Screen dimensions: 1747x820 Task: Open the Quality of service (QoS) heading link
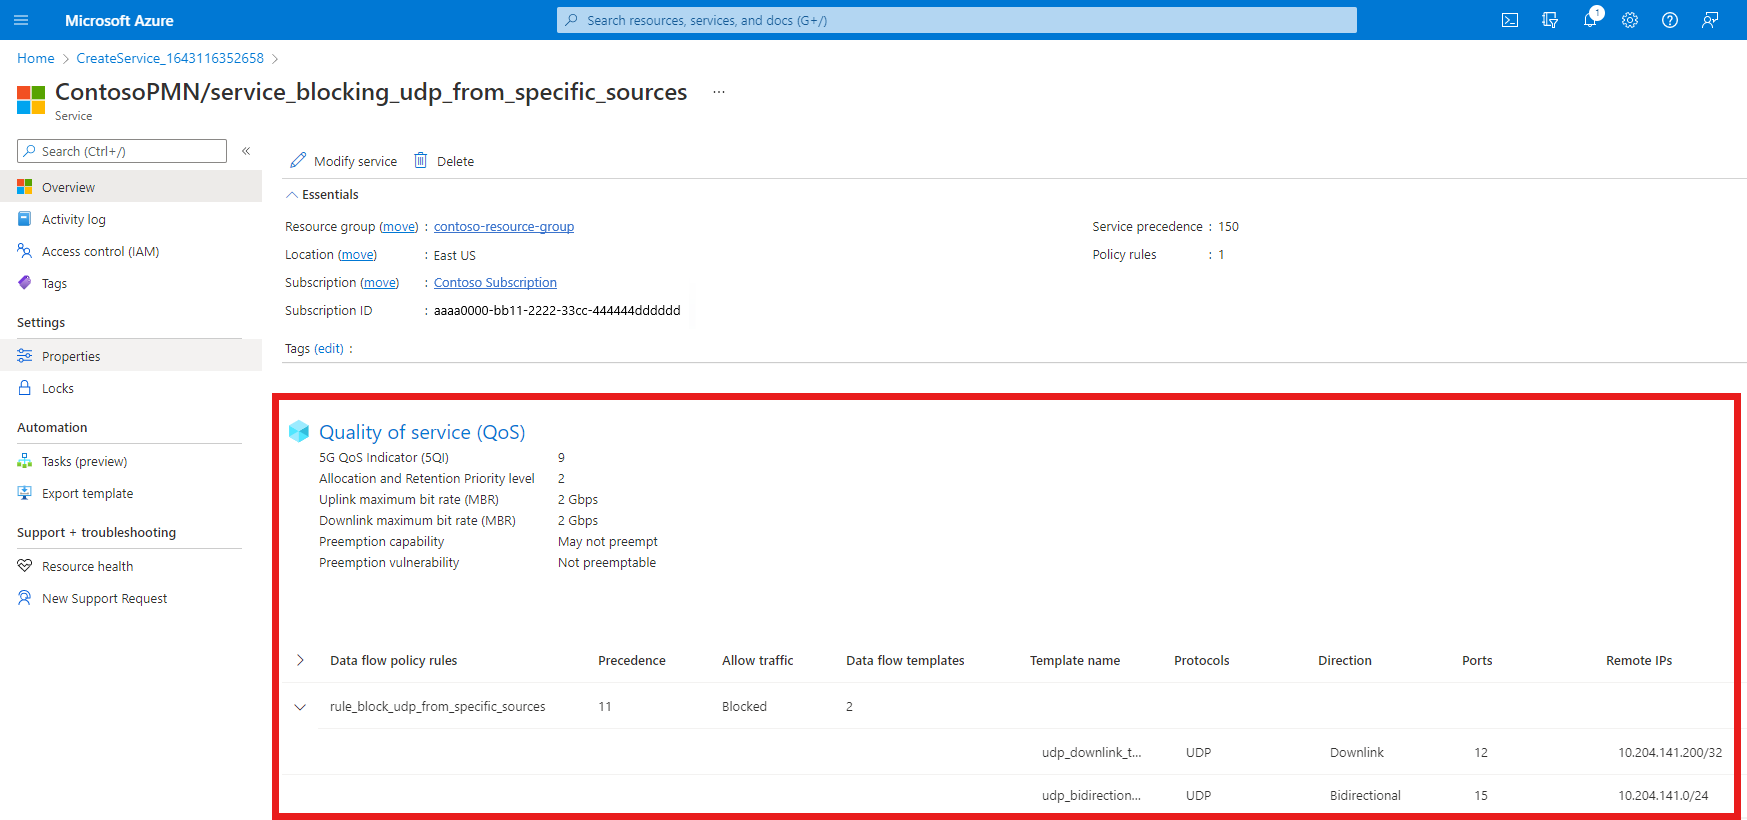coord(422,432)
